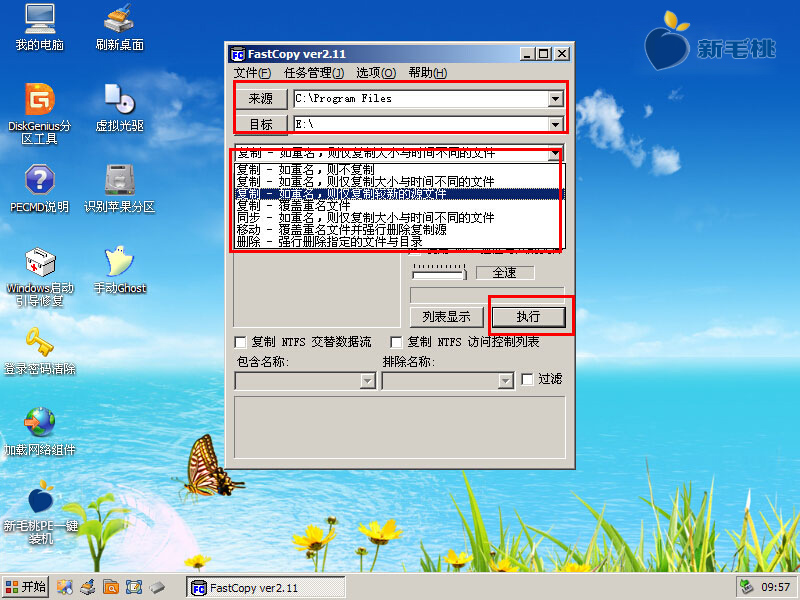Choose 复制 - 如重名，则仅复制较新的源文件 option
The height and width of the screenshot is (600, 800).
398,194
